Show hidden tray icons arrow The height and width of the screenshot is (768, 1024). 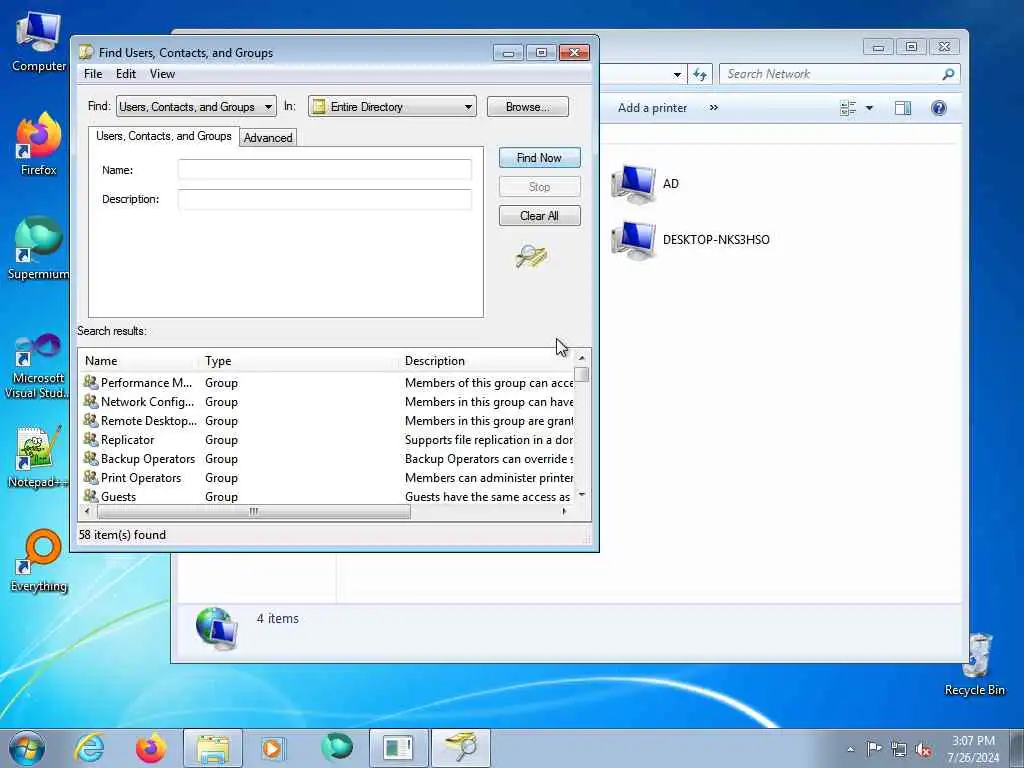pos(850,749)
